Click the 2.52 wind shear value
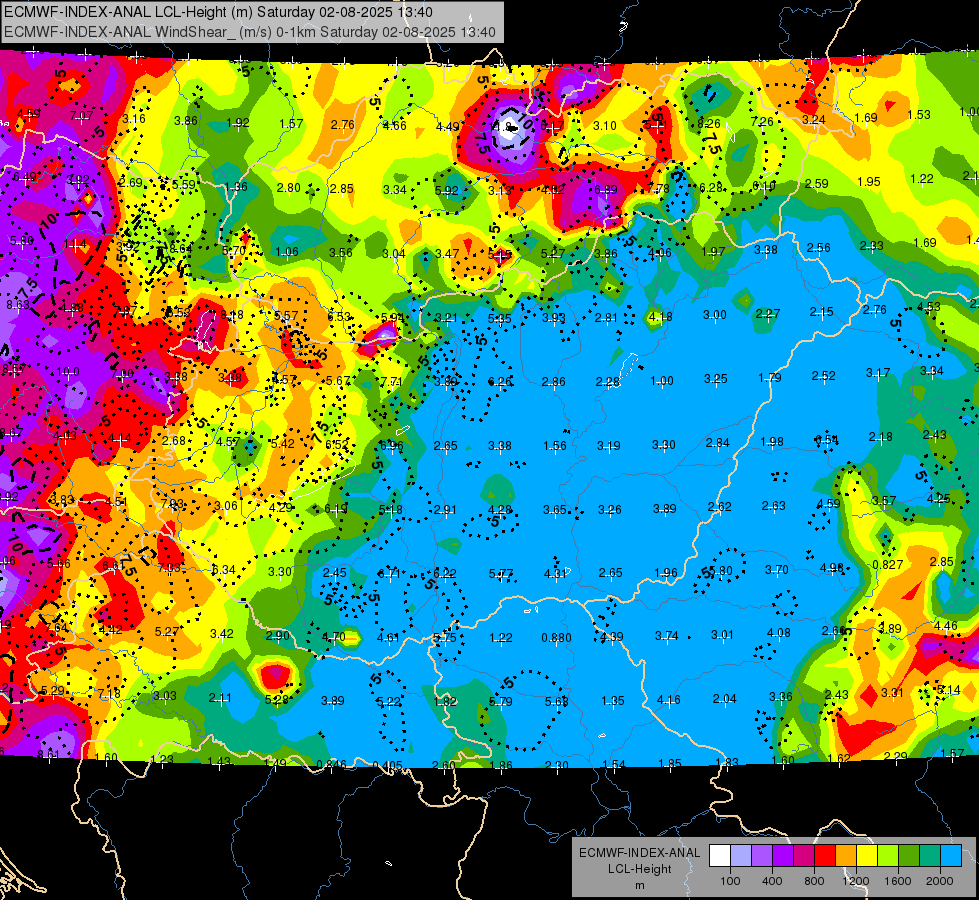 click(x=824, y=375)
